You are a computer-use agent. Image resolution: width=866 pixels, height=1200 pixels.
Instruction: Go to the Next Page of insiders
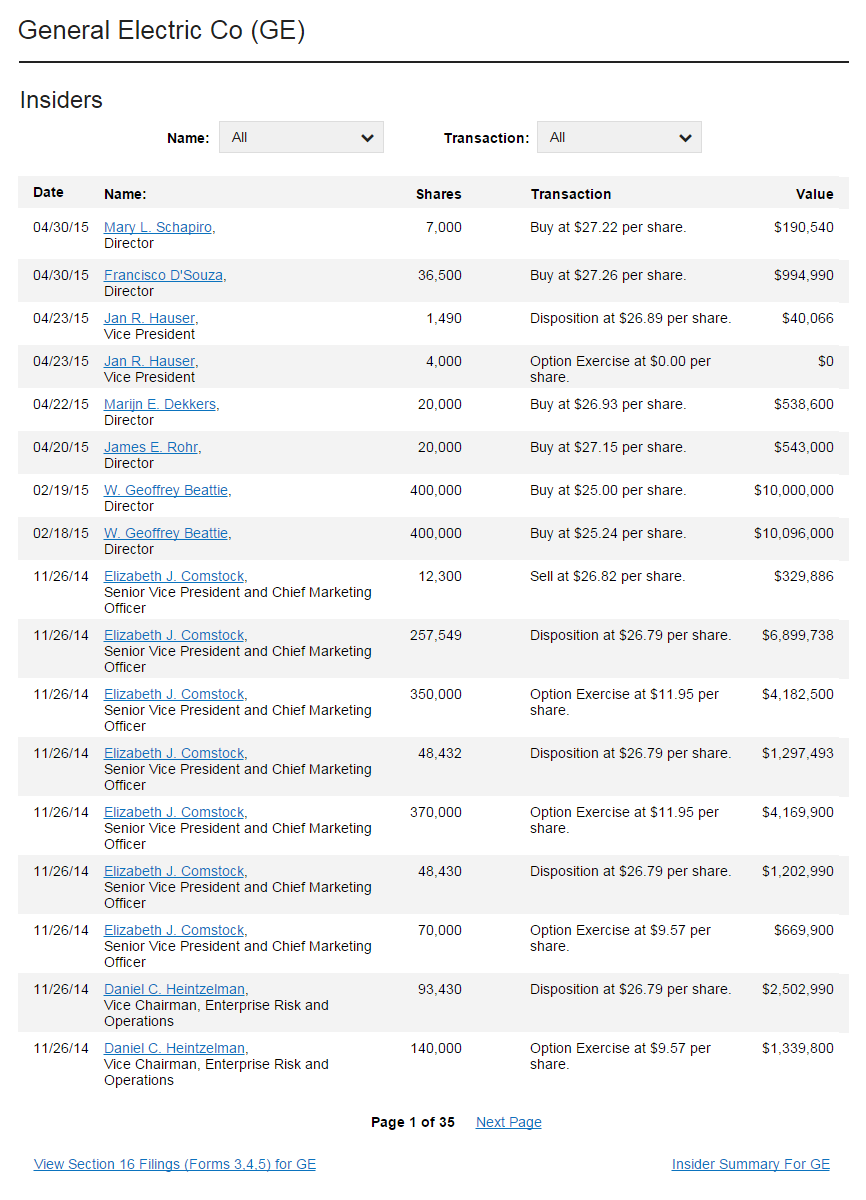click(508, 1123)
